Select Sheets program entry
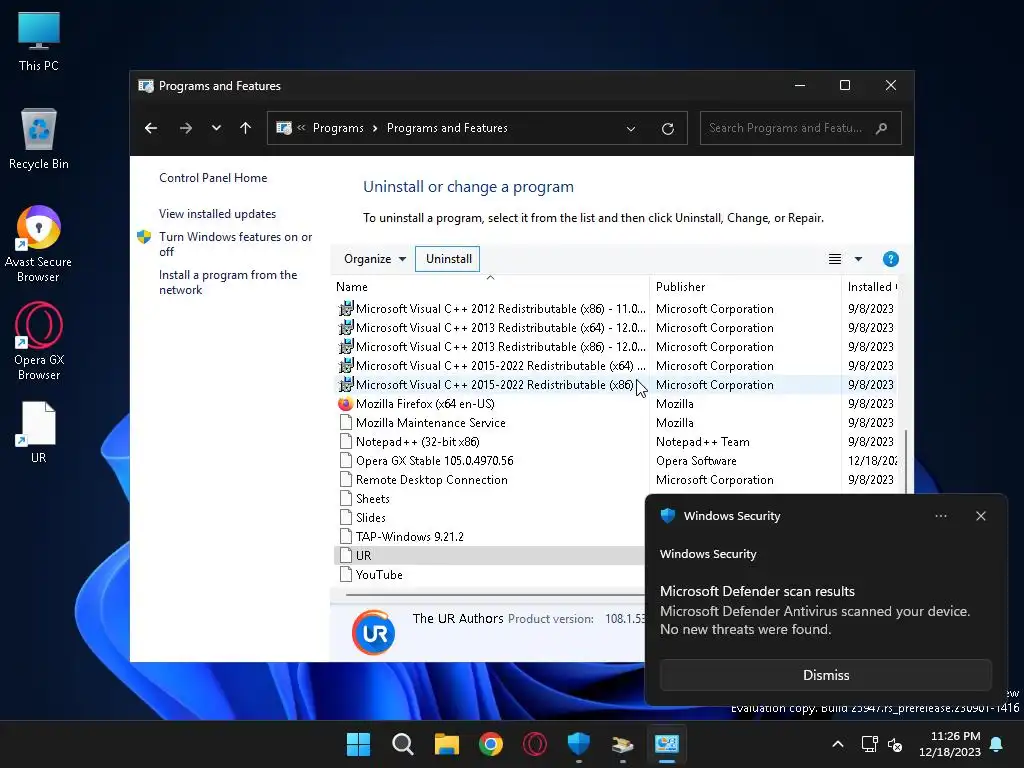1024x768 pixels. point(490,498)
